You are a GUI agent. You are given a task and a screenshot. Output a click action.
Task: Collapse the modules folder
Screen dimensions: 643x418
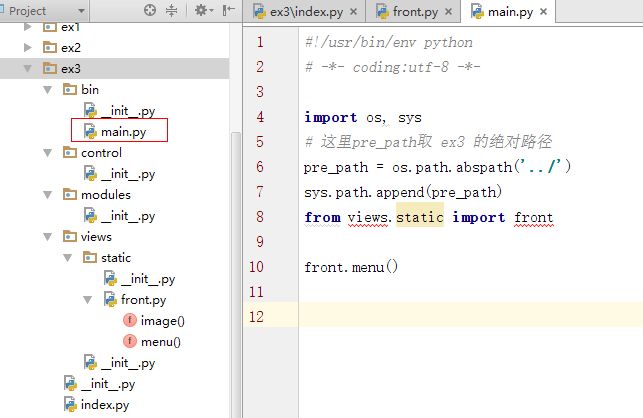click(x=48, y=194)
